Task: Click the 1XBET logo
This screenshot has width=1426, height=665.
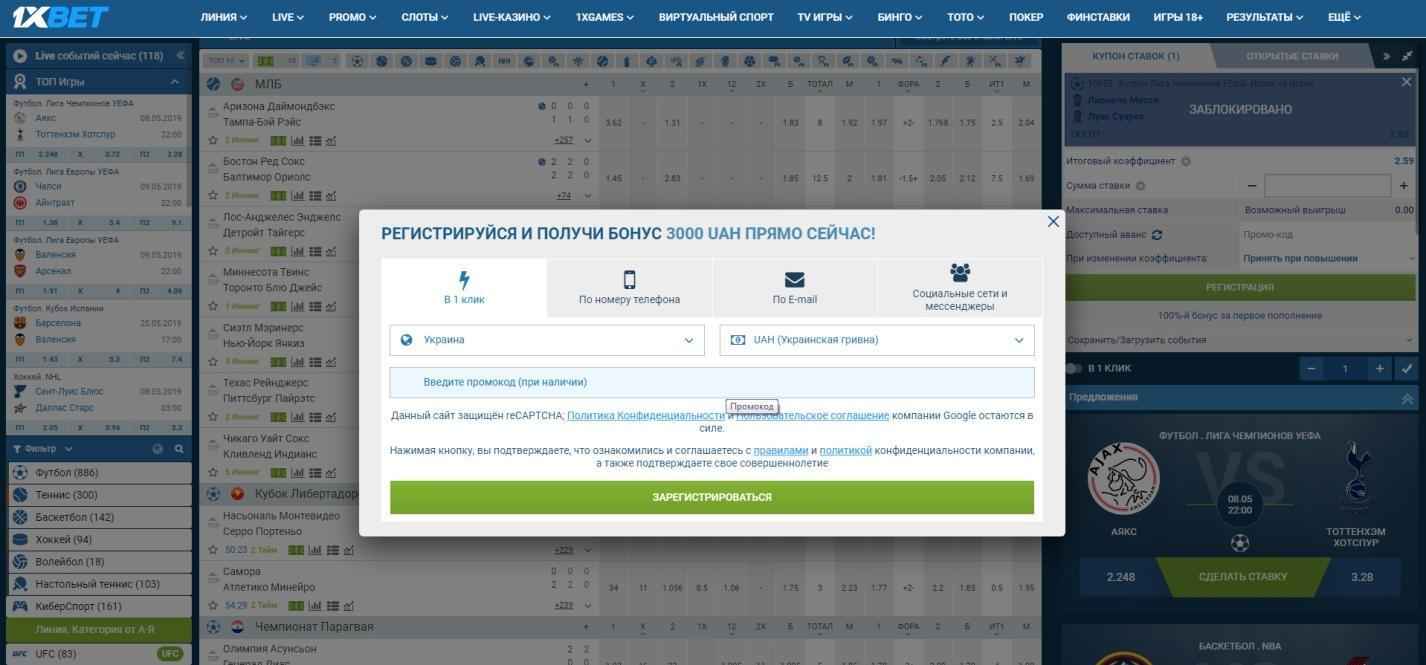Action: [x=61, y=17]
